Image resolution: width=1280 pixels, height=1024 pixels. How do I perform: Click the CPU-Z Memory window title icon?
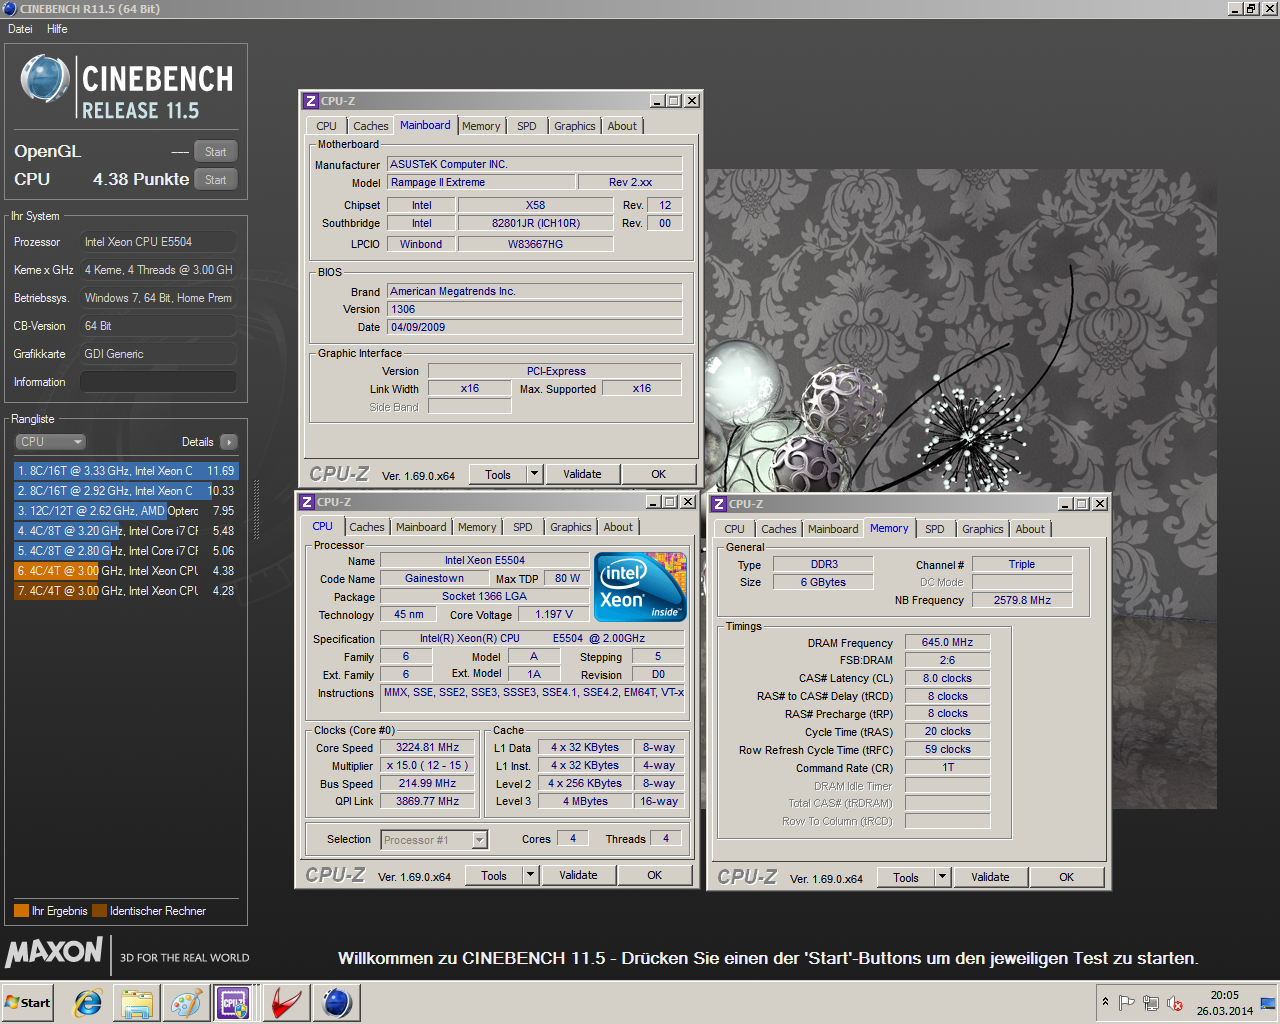coord(718,504)
